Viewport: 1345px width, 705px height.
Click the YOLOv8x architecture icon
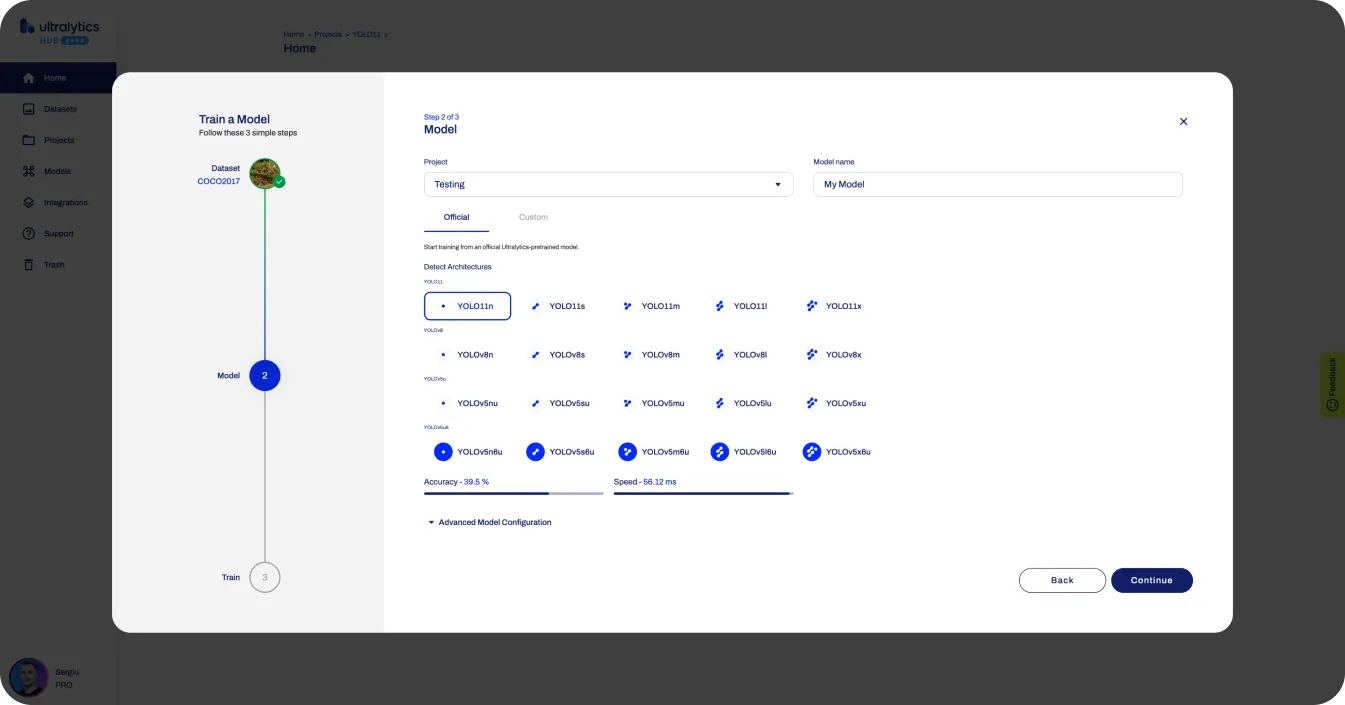click(812, 355)
